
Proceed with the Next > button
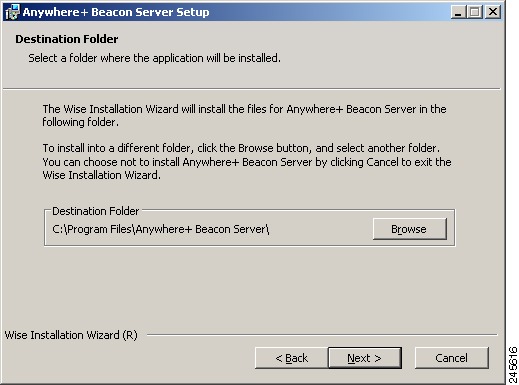click(365, 358)
